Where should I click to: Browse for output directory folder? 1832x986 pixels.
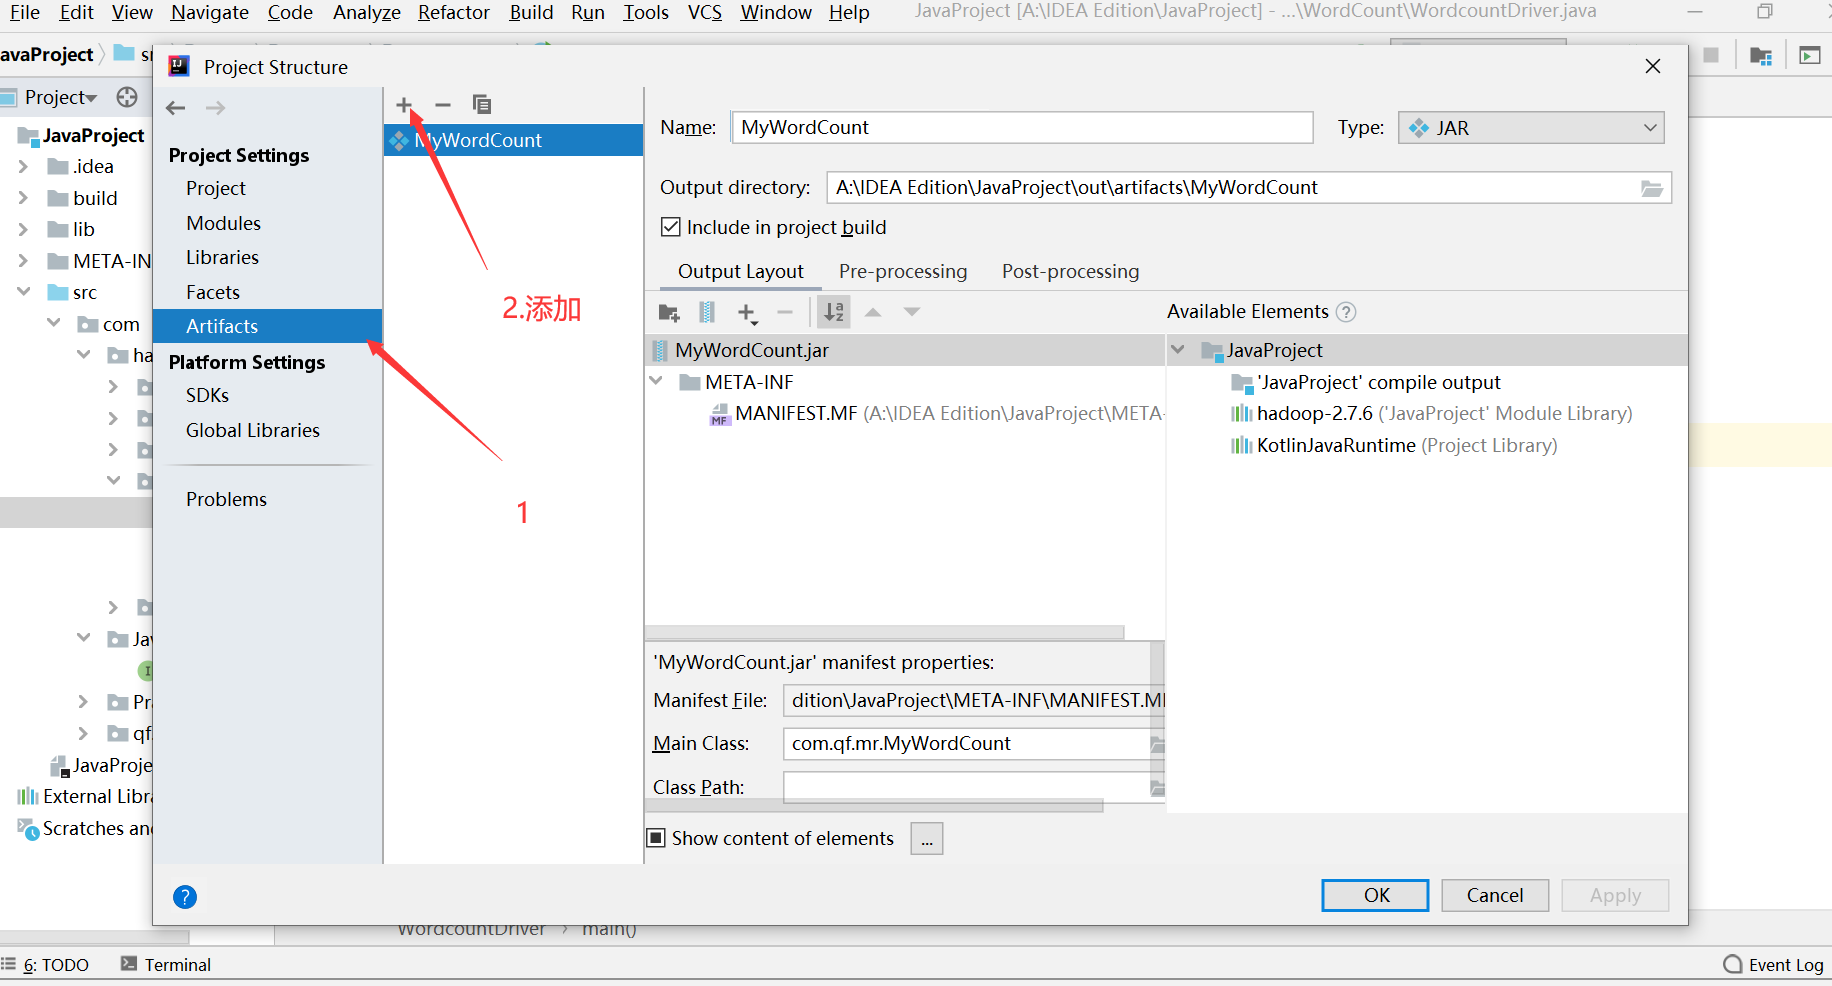[x=1652, y=188]
